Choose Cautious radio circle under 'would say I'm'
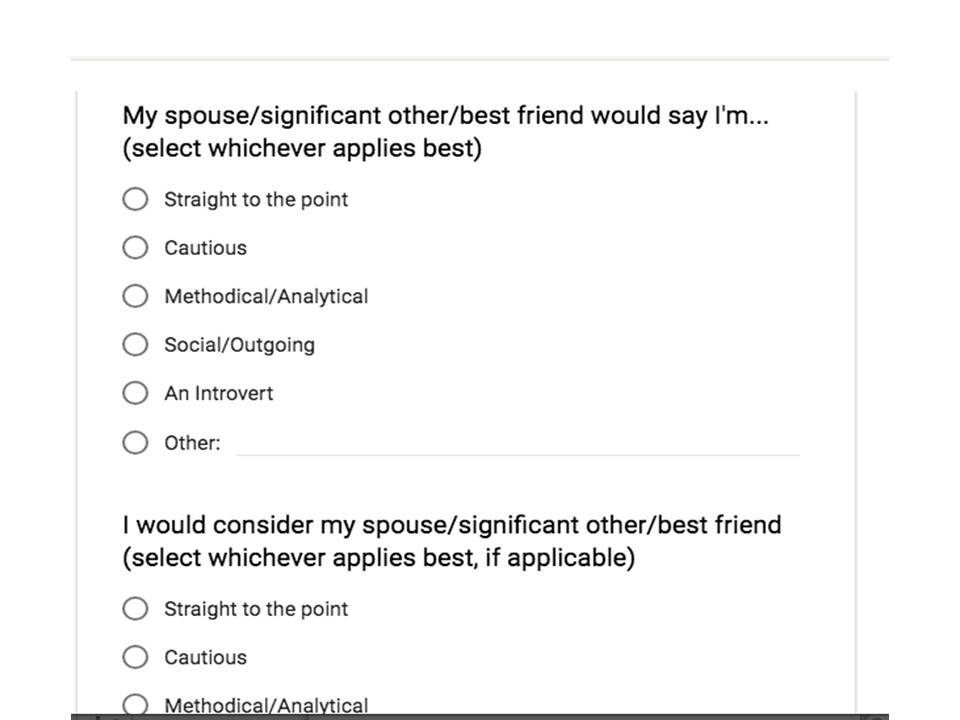This screenshot has height=720, width=960. click(135, 247)
